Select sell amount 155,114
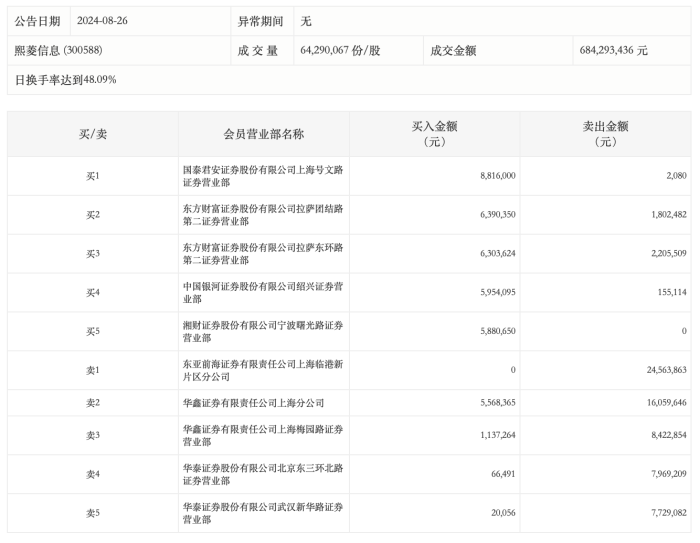The height and width of the screenshot is (543, 700). 672,292
